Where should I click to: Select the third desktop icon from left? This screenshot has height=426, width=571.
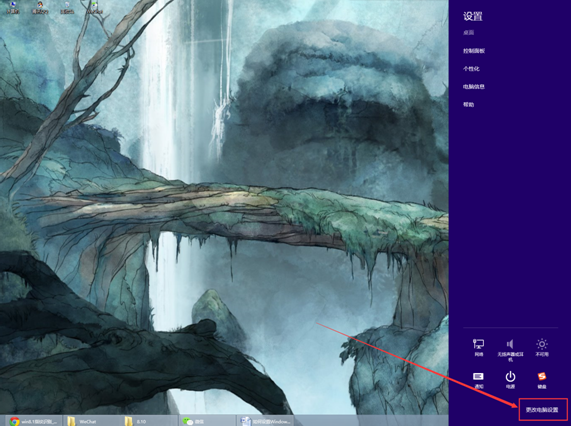(67, 7)
